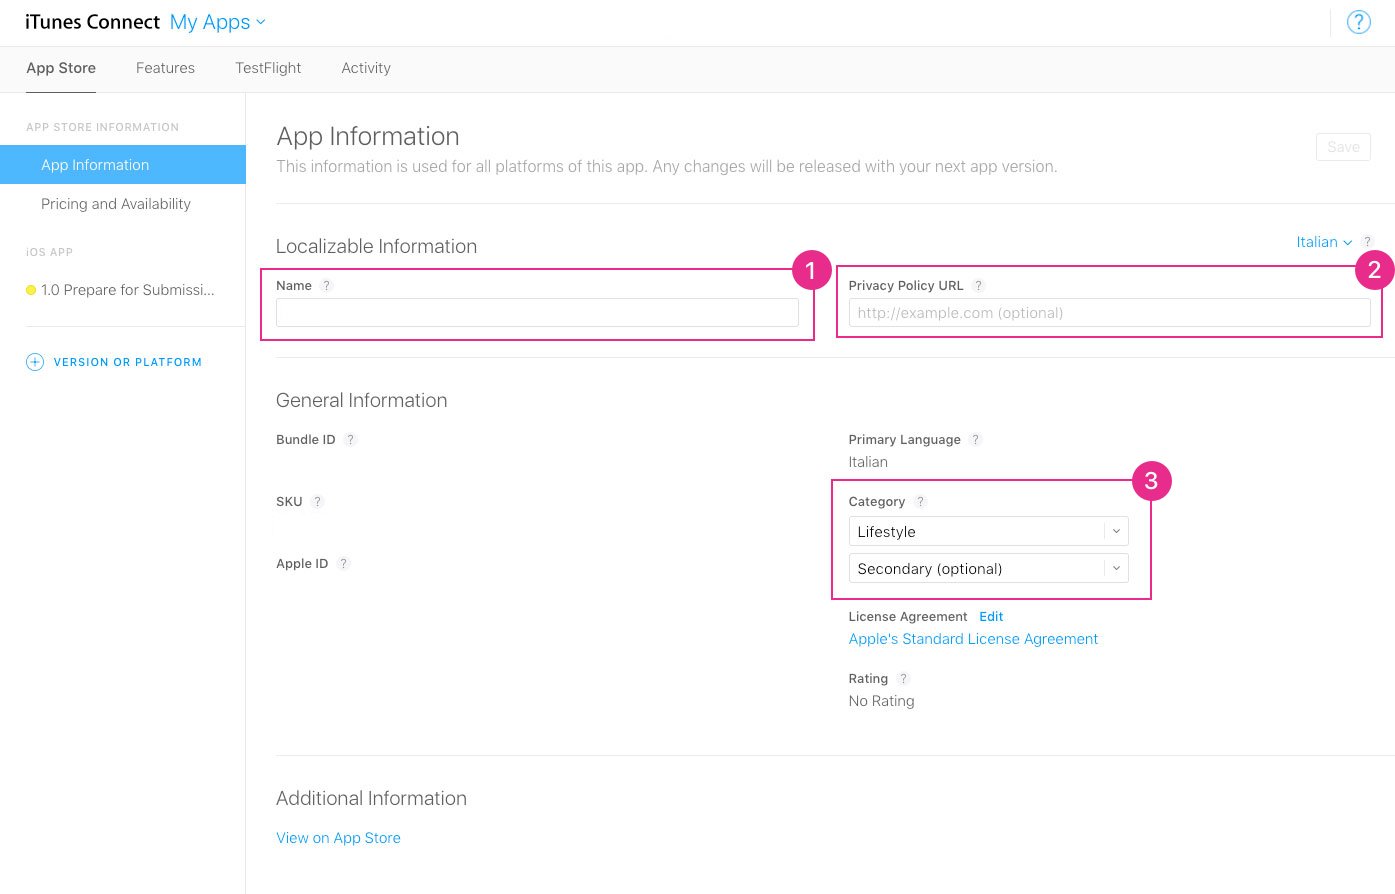Open the Italian language dropdown
1395x894 pixels.
point(1324,242)
